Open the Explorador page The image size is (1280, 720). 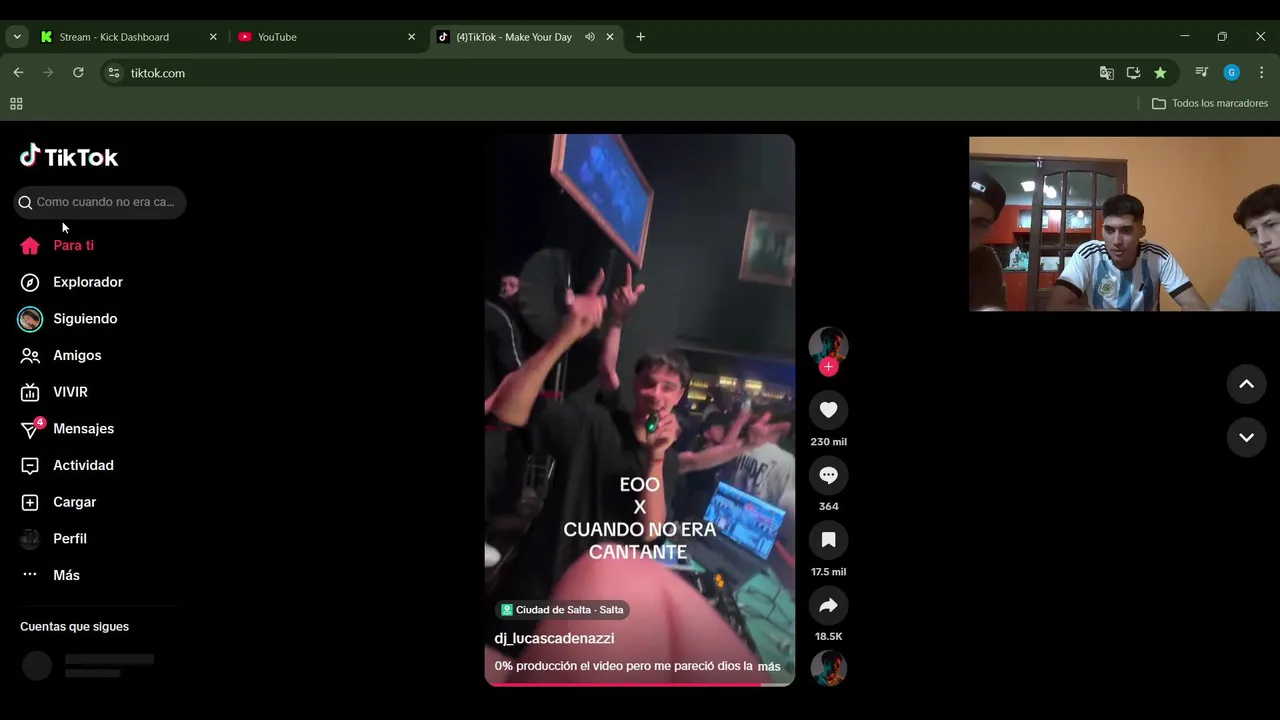(88, 282)
